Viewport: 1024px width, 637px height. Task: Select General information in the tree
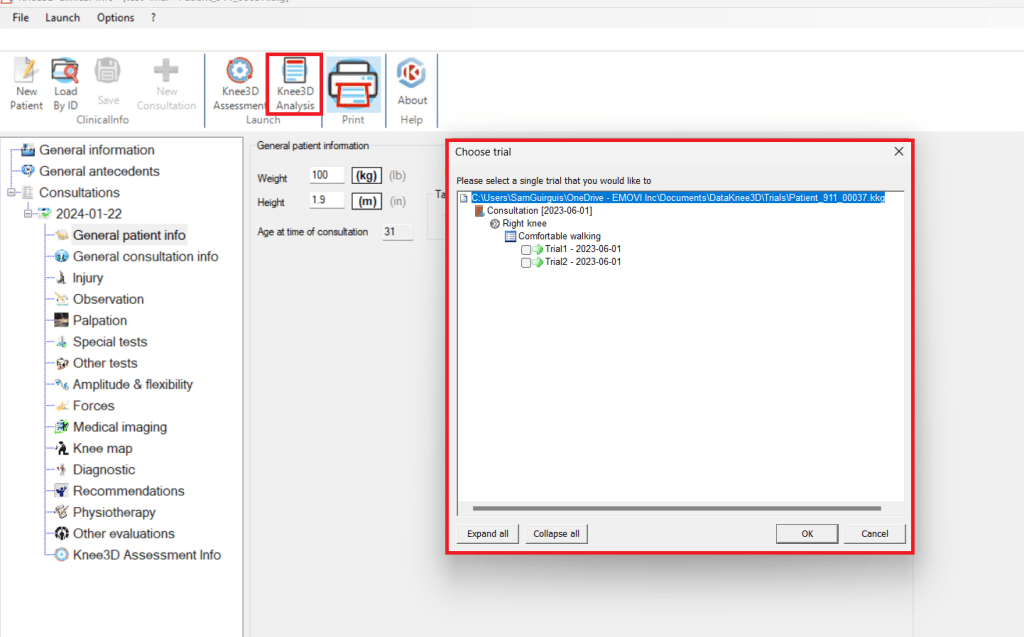(x=97, y=150)
